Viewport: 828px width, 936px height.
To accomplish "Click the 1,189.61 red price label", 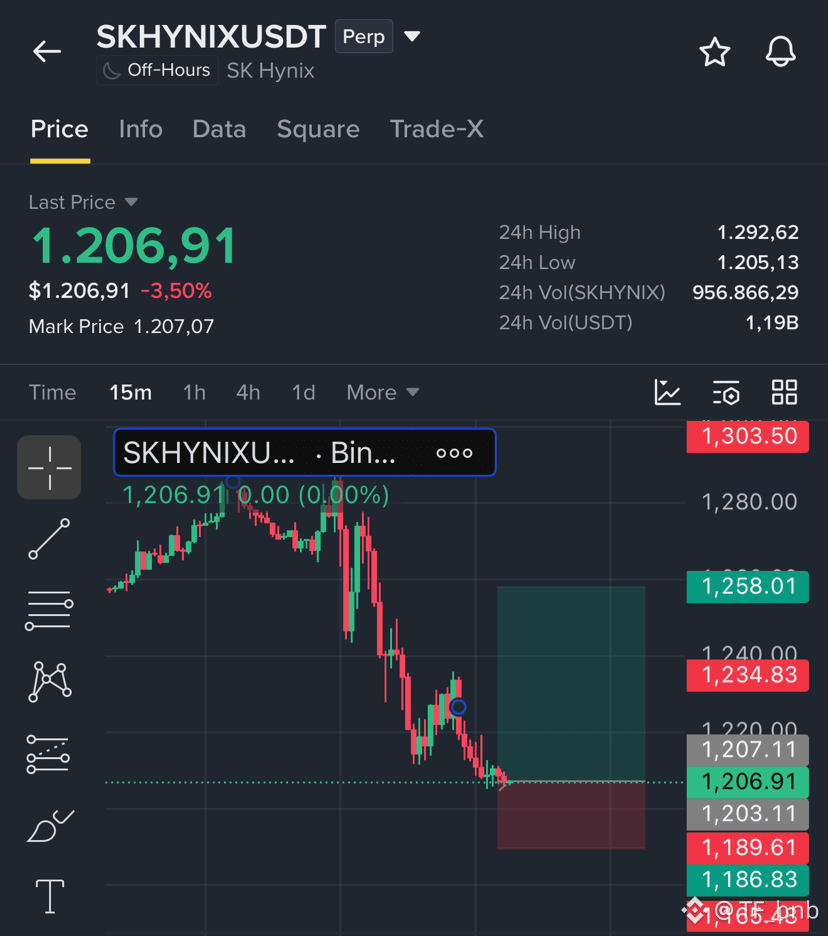I will 748,848.
